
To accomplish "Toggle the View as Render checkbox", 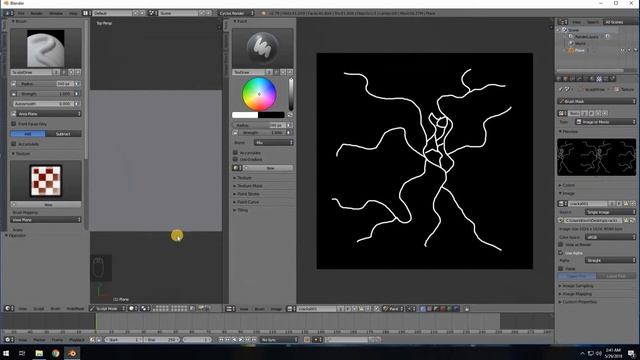I will (x=561, y=244).
